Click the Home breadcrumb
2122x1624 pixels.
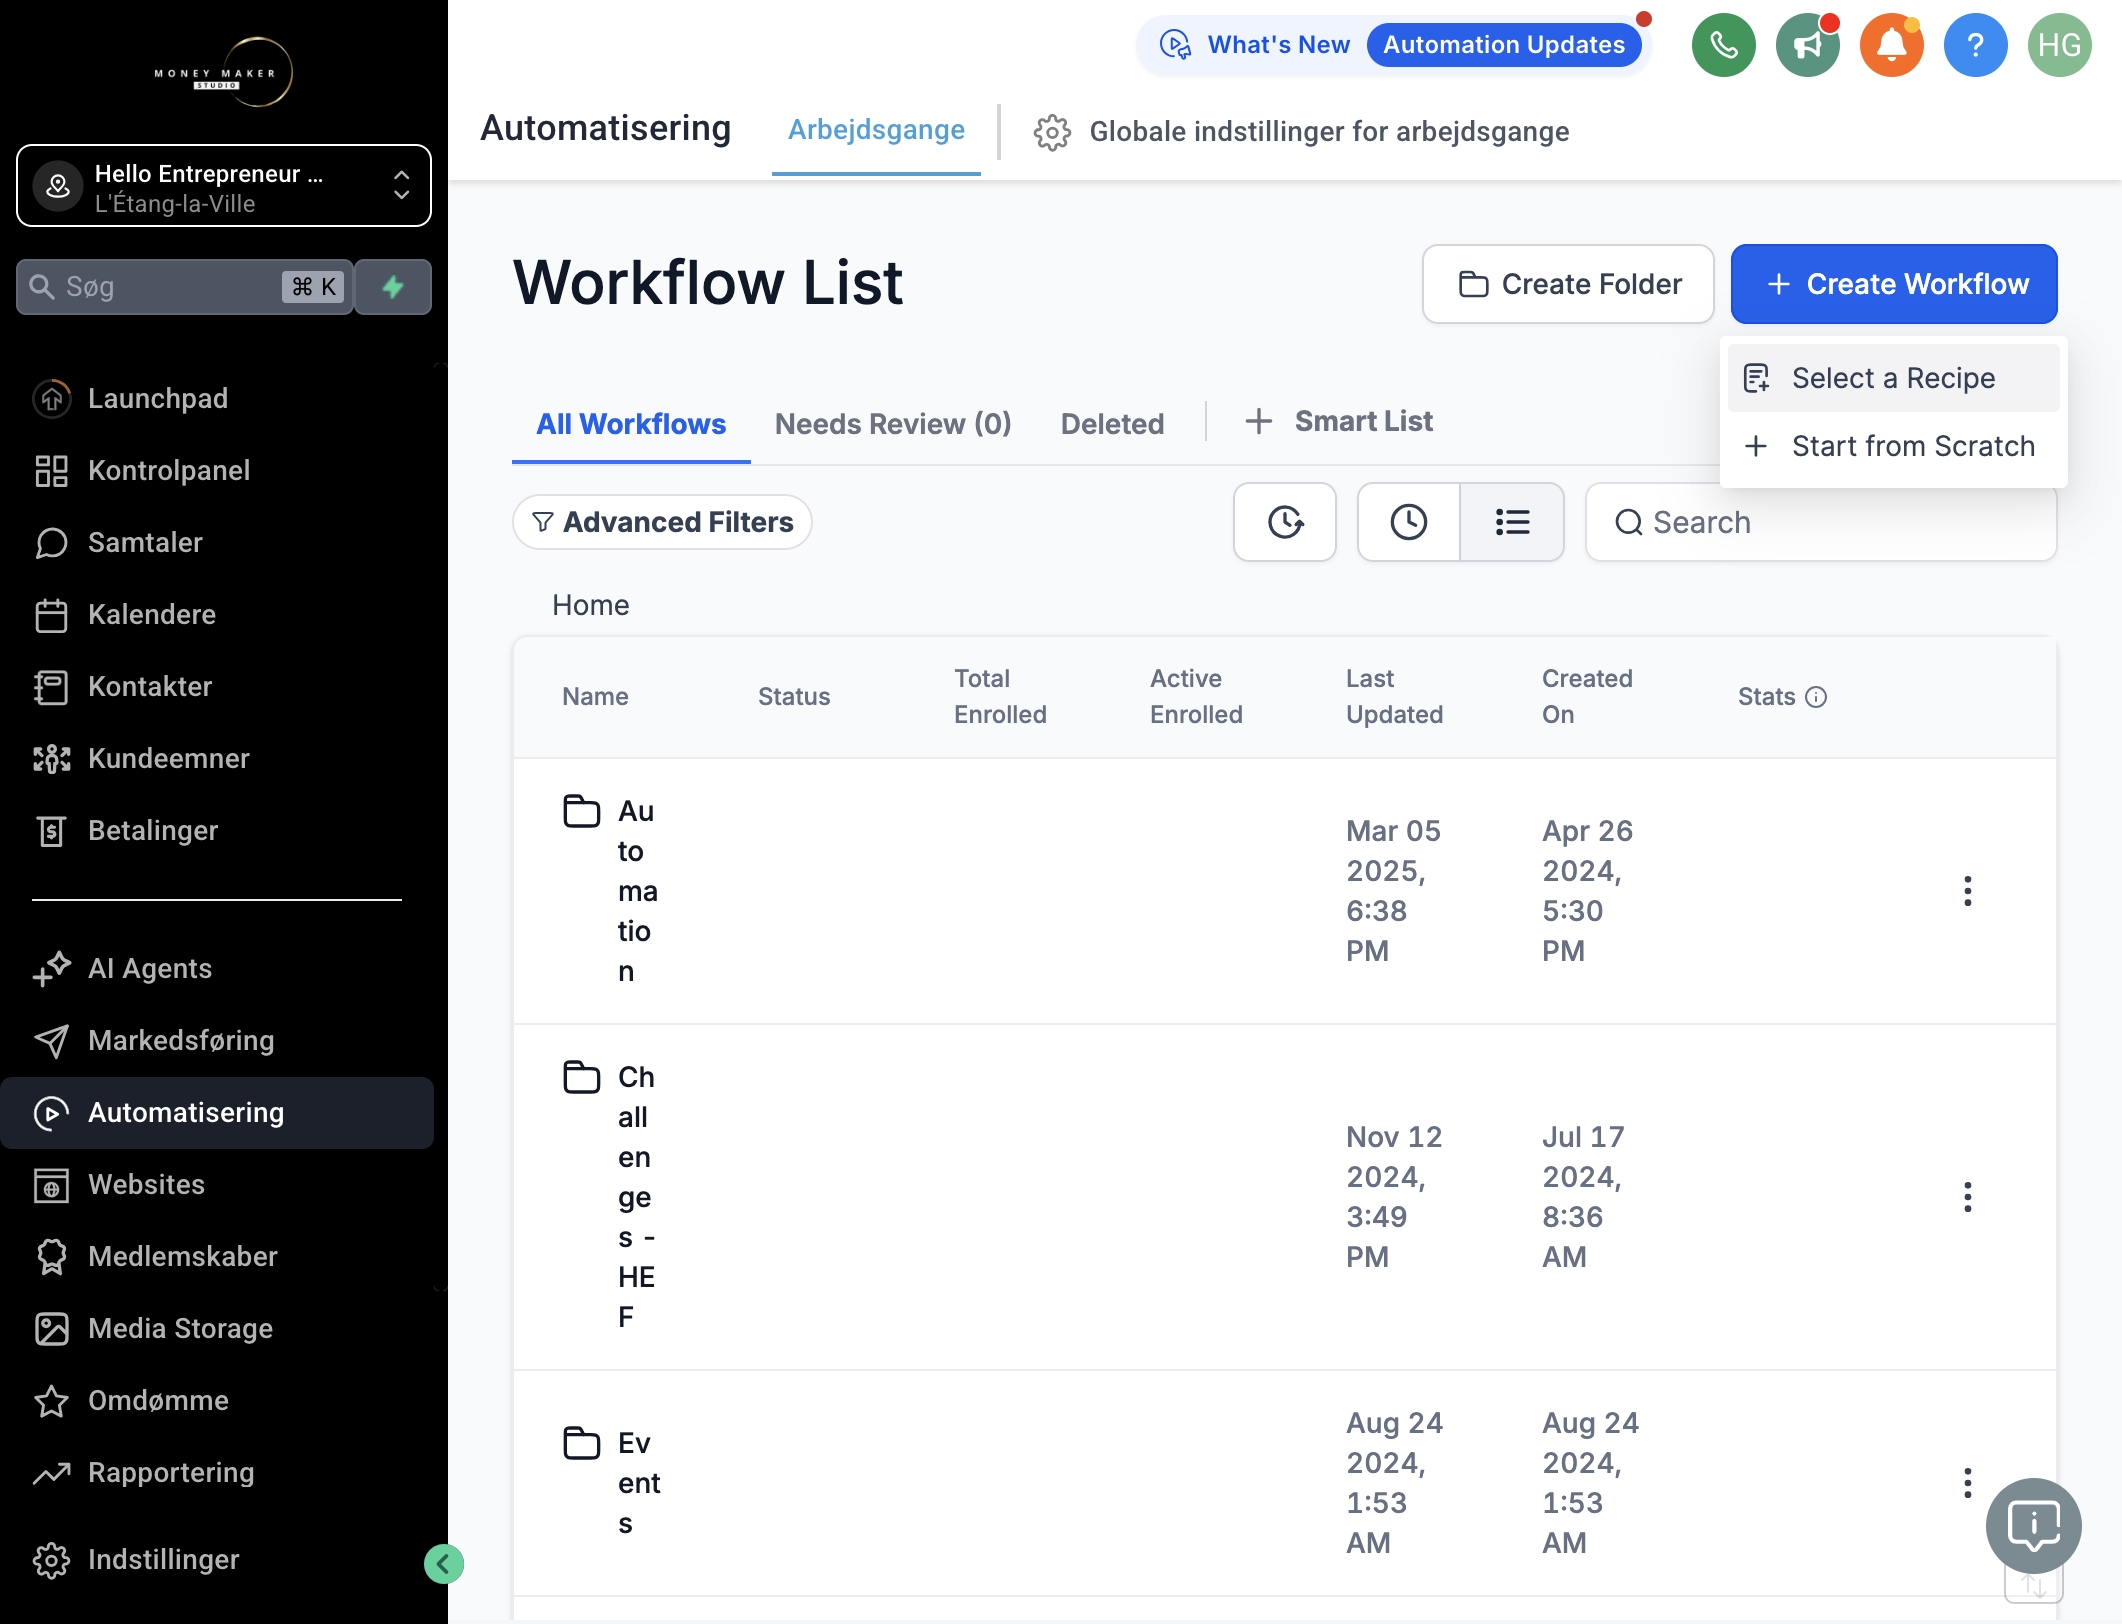point(590,605)
